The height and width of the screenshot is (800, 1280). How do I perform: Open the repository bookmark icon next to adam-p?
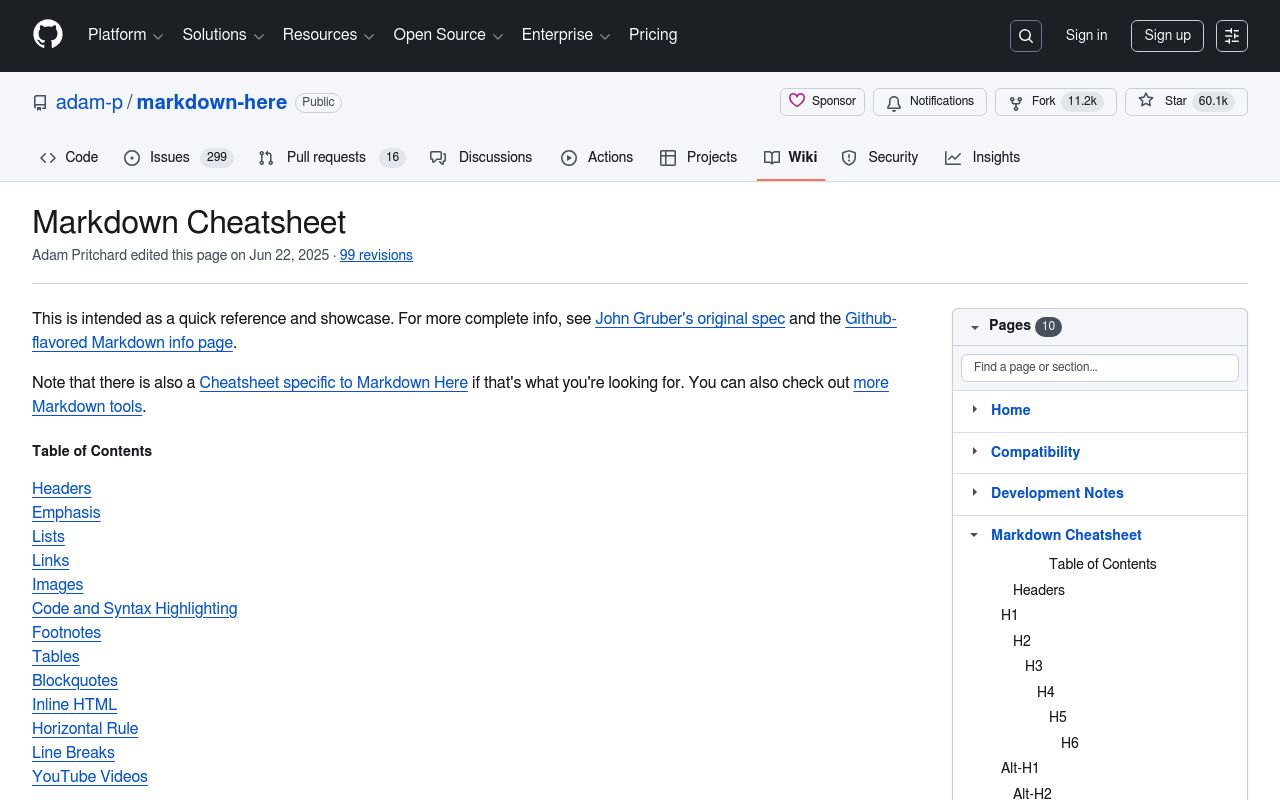[x=39, y=102]
